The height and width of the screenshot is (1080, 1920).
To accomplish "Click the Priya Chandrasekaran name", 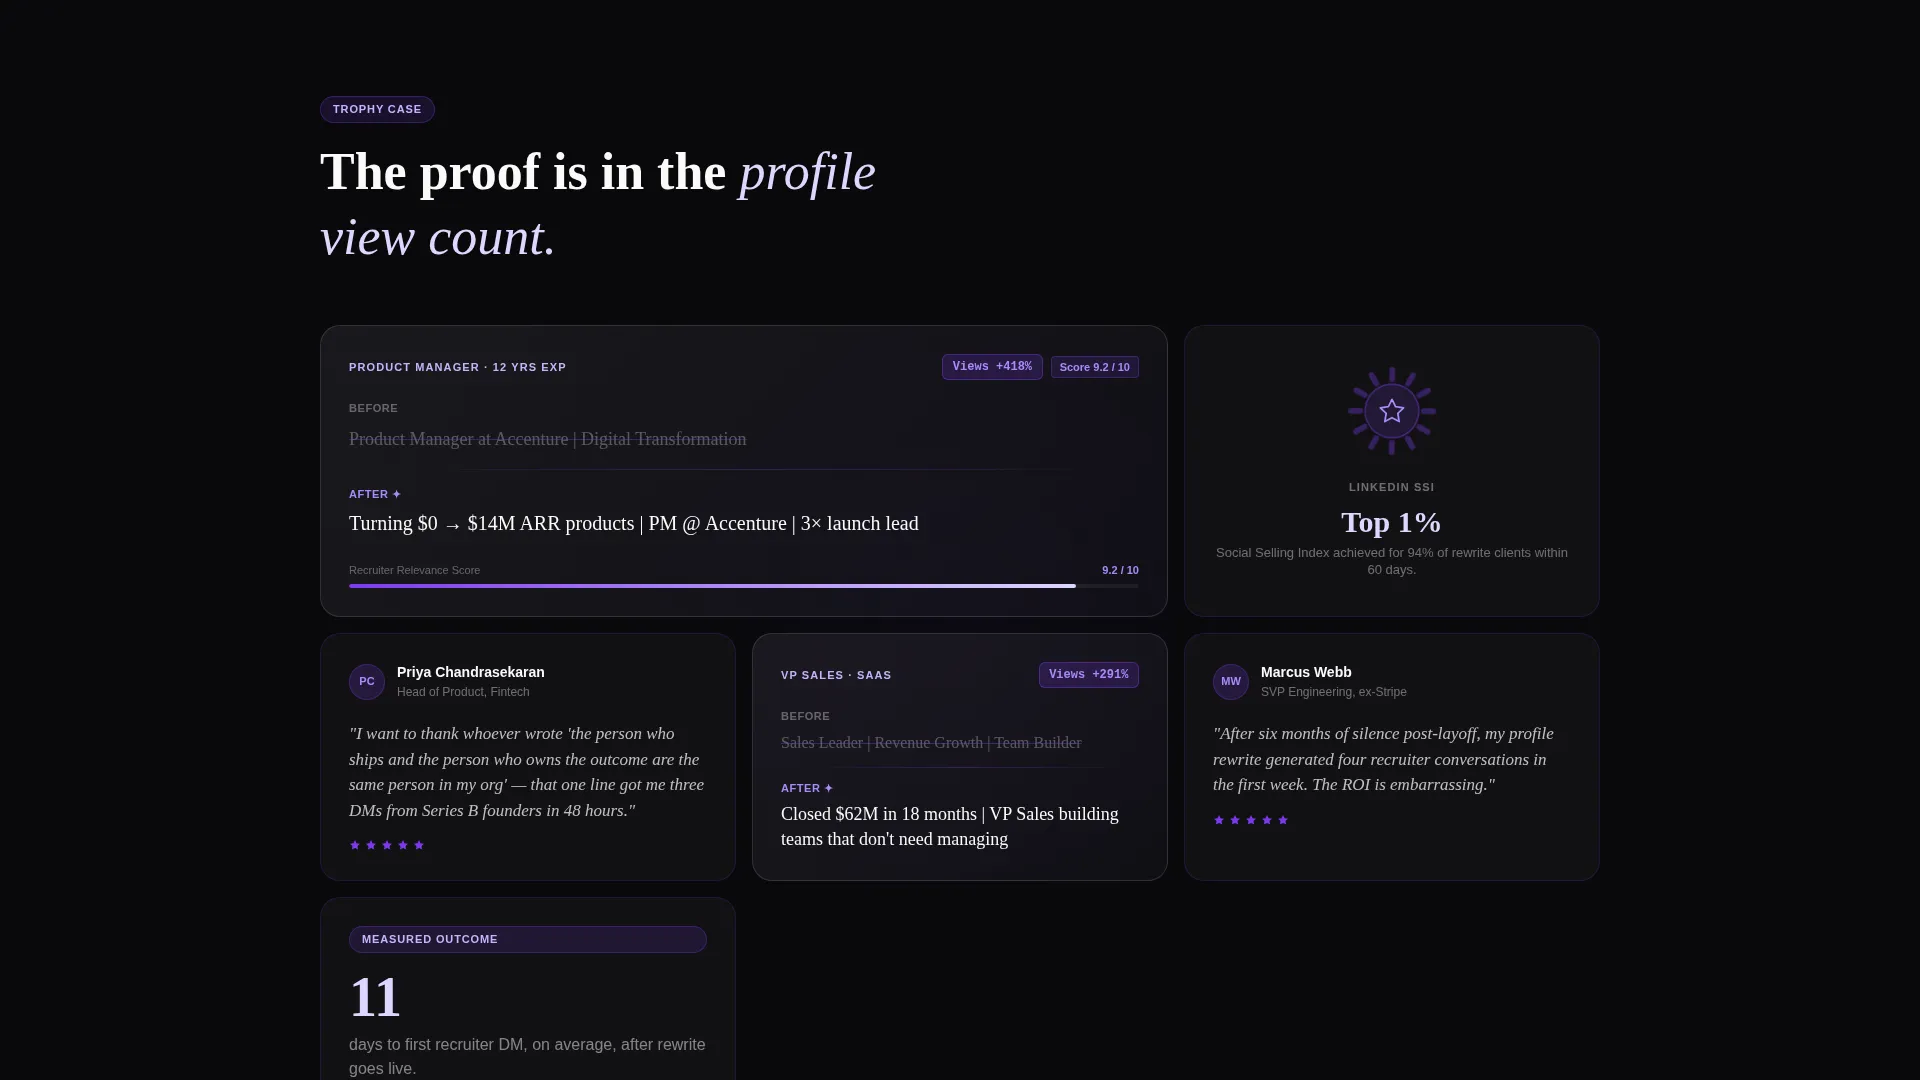I will point(471,672).
